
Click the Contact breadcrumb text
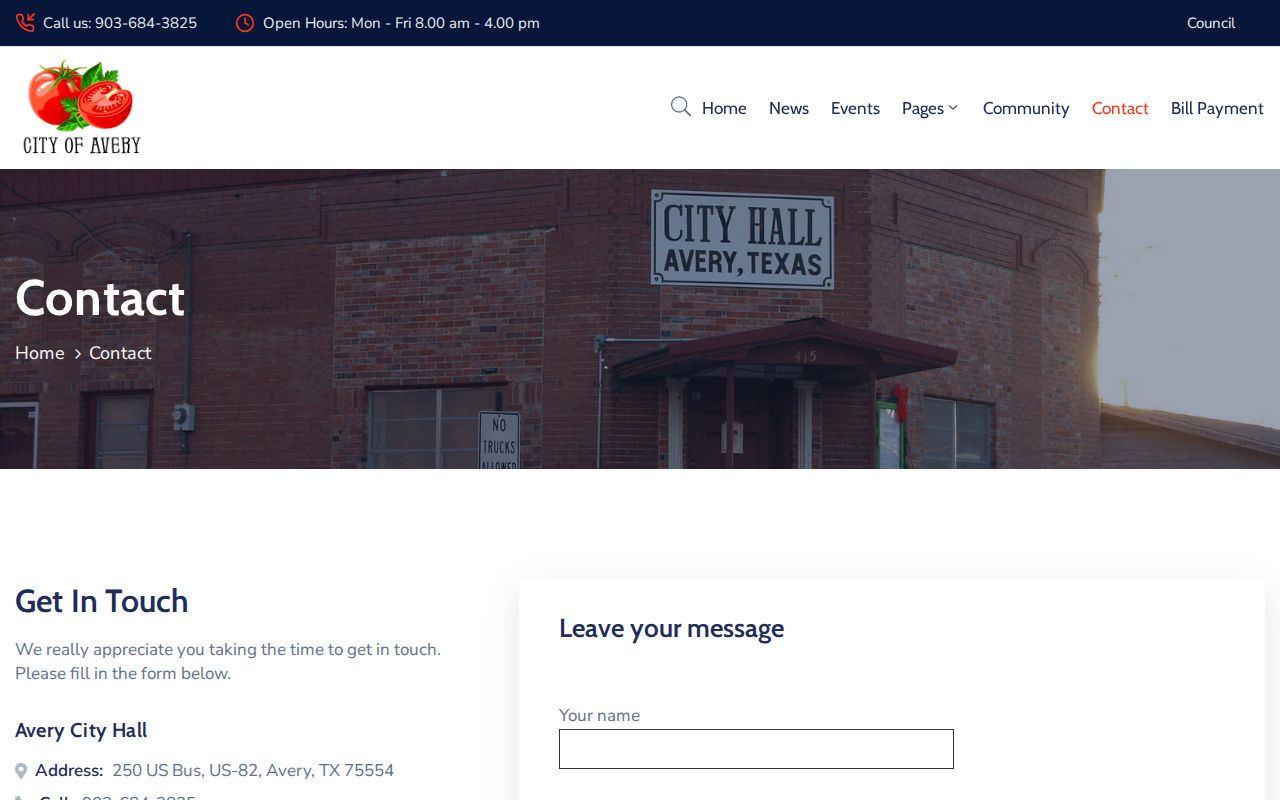[x=120, y=353]
